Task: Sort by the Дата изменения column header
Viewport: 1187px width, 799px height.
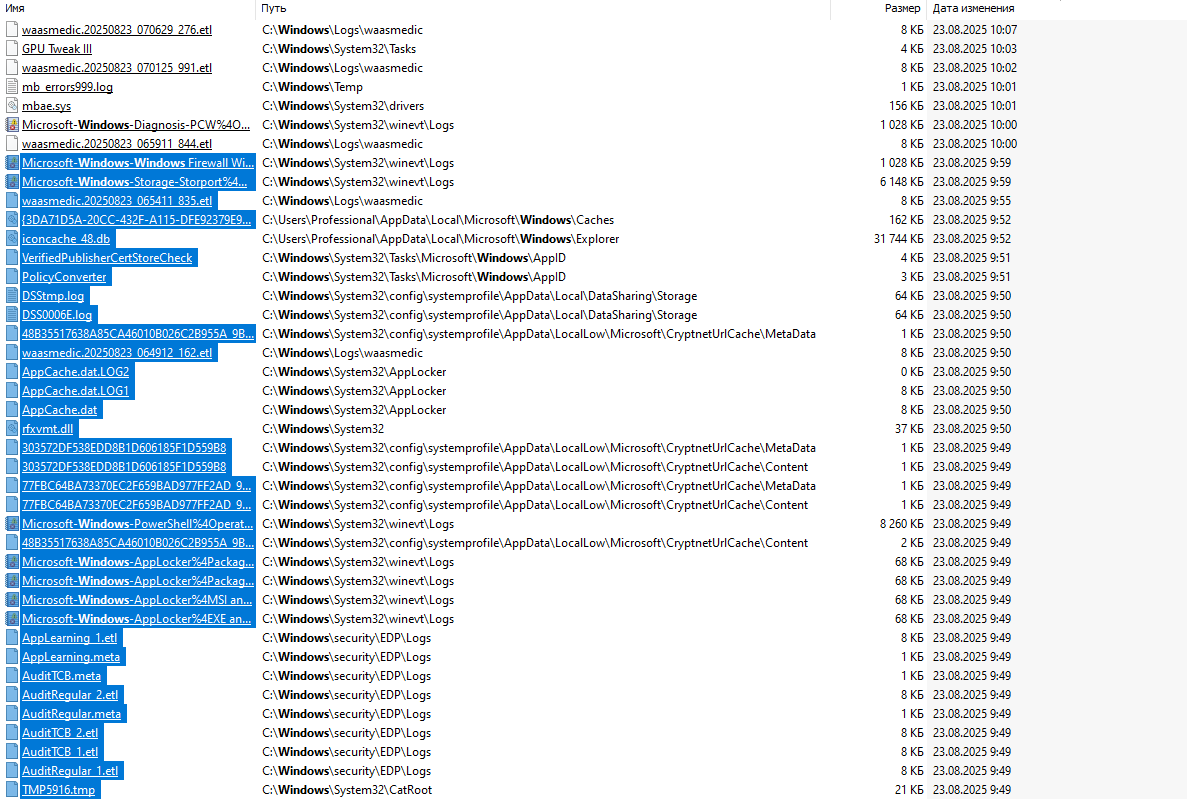Action: click(974, 8)
